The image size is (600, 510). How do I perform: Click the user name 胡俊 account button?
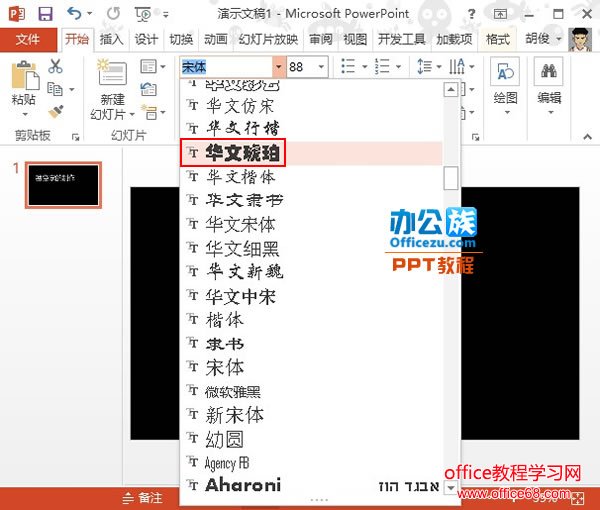pos(543,39)
